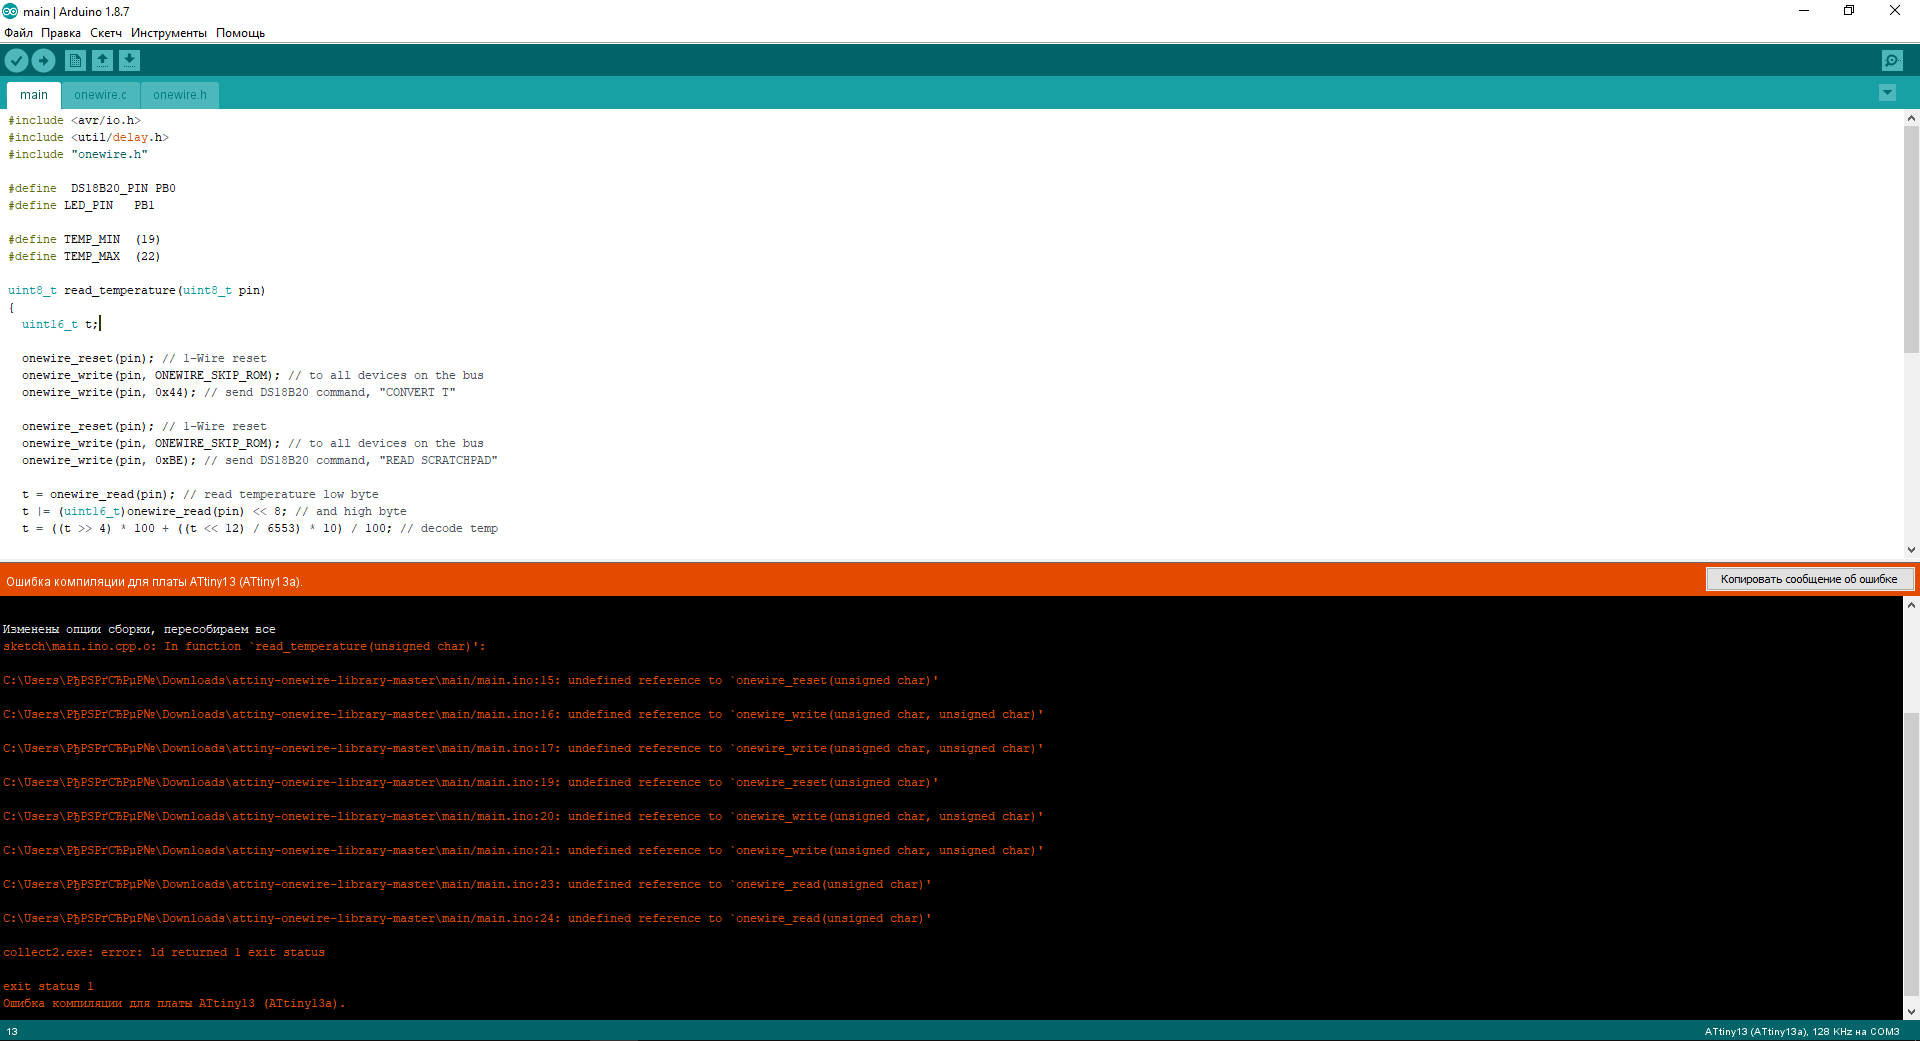Open a sketch using the up-arrow icon
The width and height of the screenshot is (1920, 1041).
(102, 61)
